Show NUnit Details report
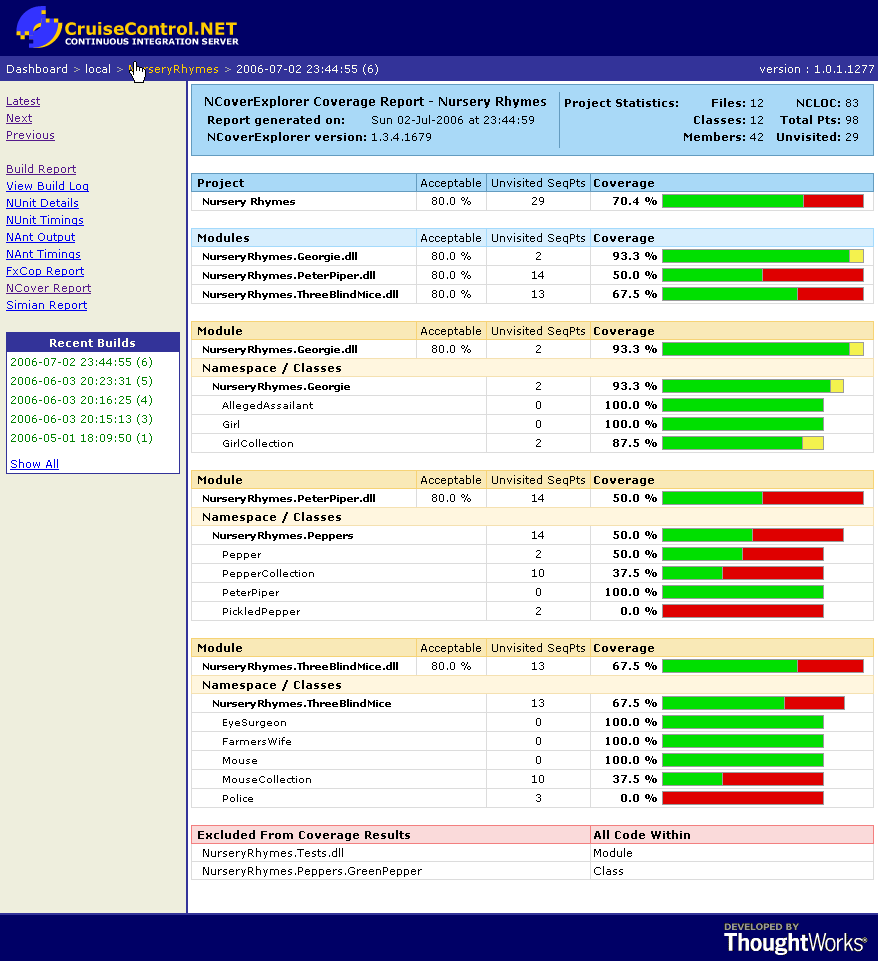The width and height of the screenshot is (878, 961). pos(42,203)
